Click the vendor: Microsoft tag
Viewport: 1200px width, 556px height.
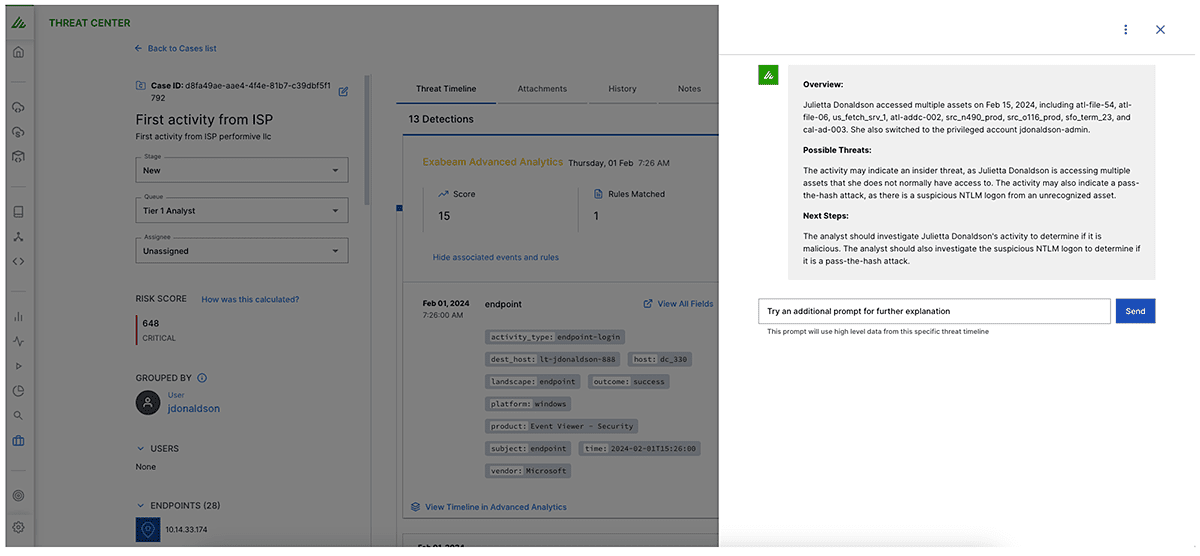pyautogui.click(x=528, y=470)
